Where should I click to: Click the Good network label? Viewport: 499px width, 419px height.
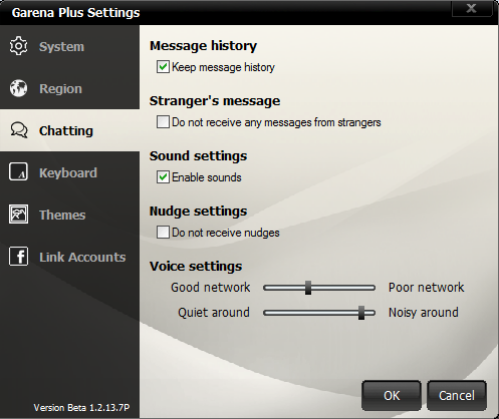click(x=210, y=287)
